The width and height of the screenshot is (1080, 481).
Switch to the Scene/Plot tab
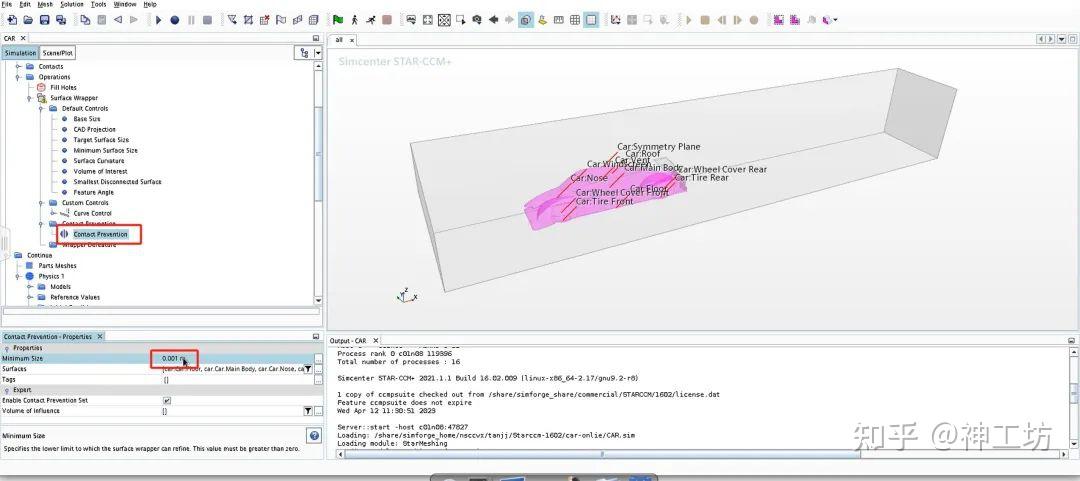click(x=57, y=53)
